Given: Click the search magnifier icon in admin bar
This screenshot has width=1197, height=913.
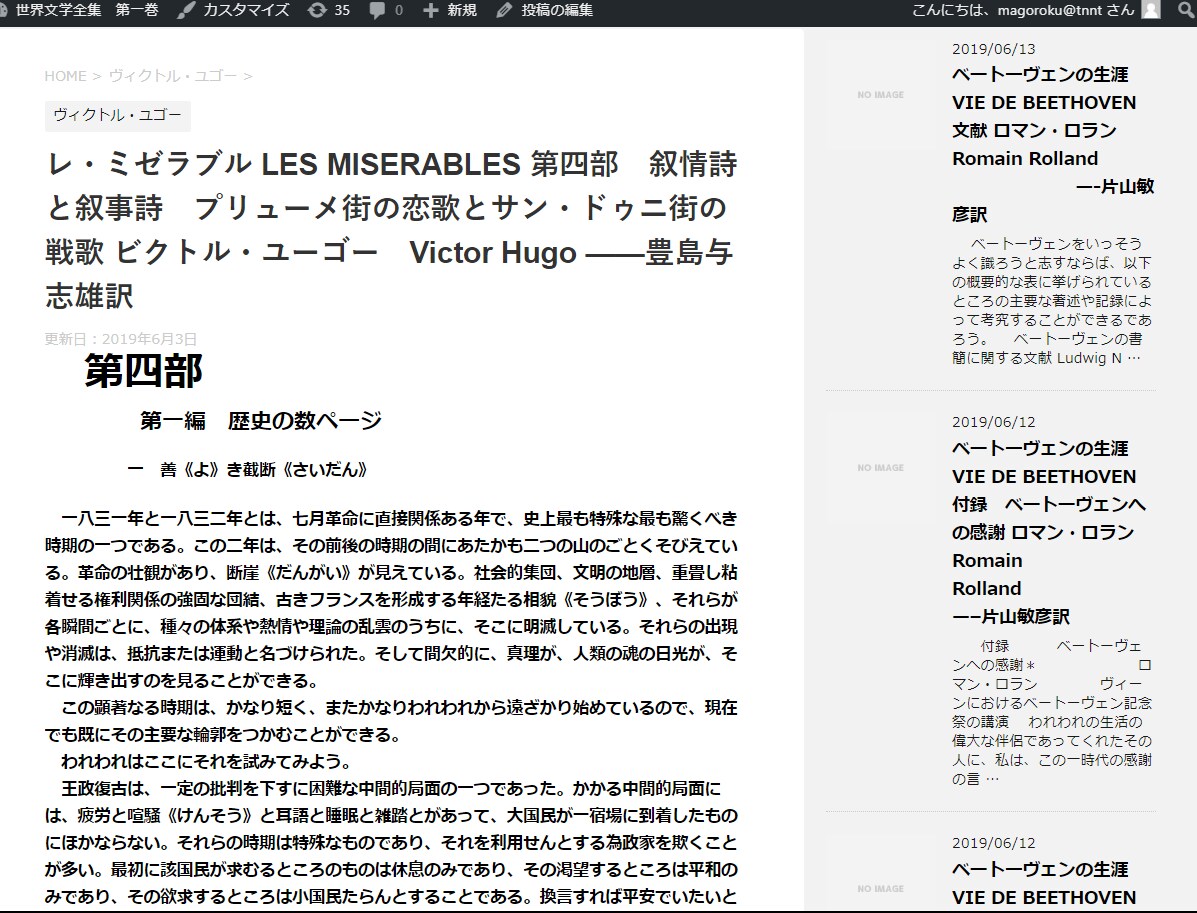Looking at the screenshot, I should [x=1187, y=11].
